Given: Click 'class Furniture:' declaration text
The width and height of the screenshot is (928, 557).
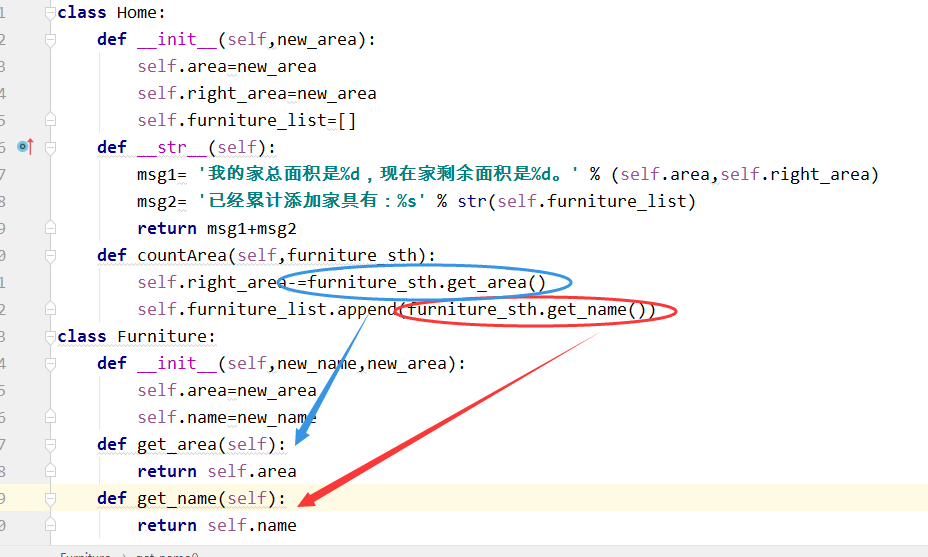Looking at the screenshot, I should tap(137, 336).
